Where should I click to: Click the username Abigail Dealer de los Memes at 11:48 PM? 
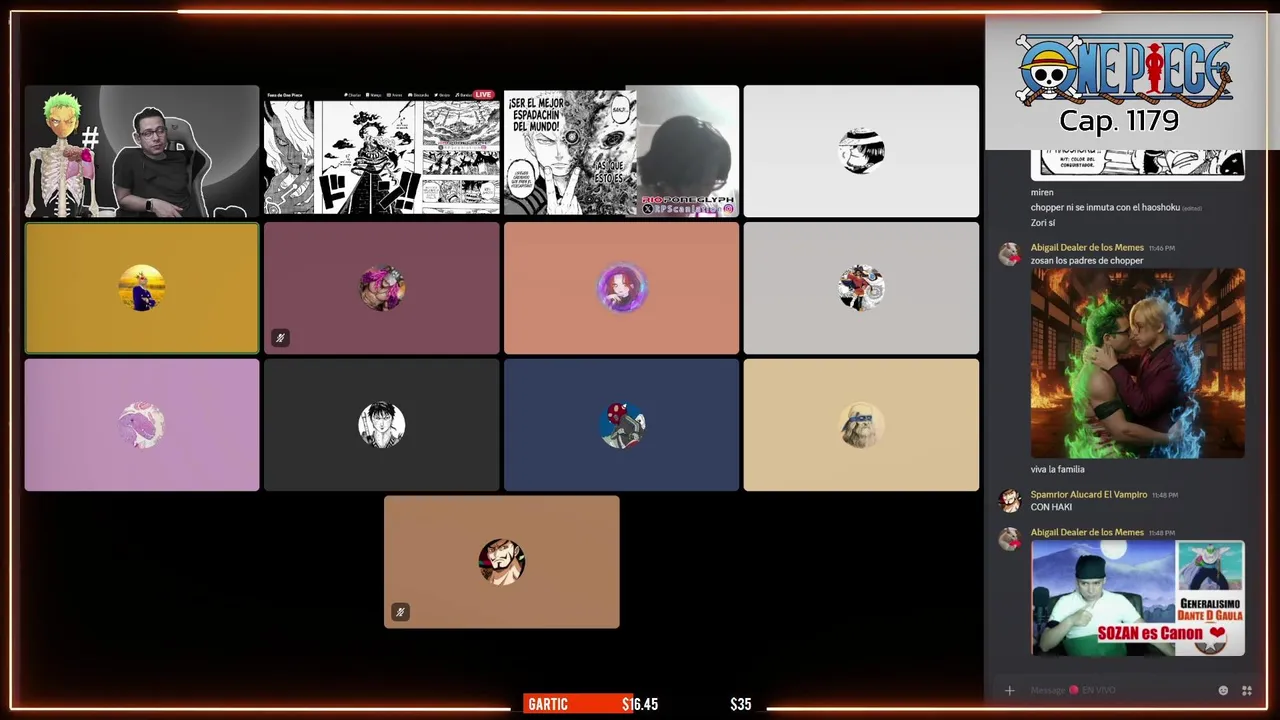[1087, 532]
